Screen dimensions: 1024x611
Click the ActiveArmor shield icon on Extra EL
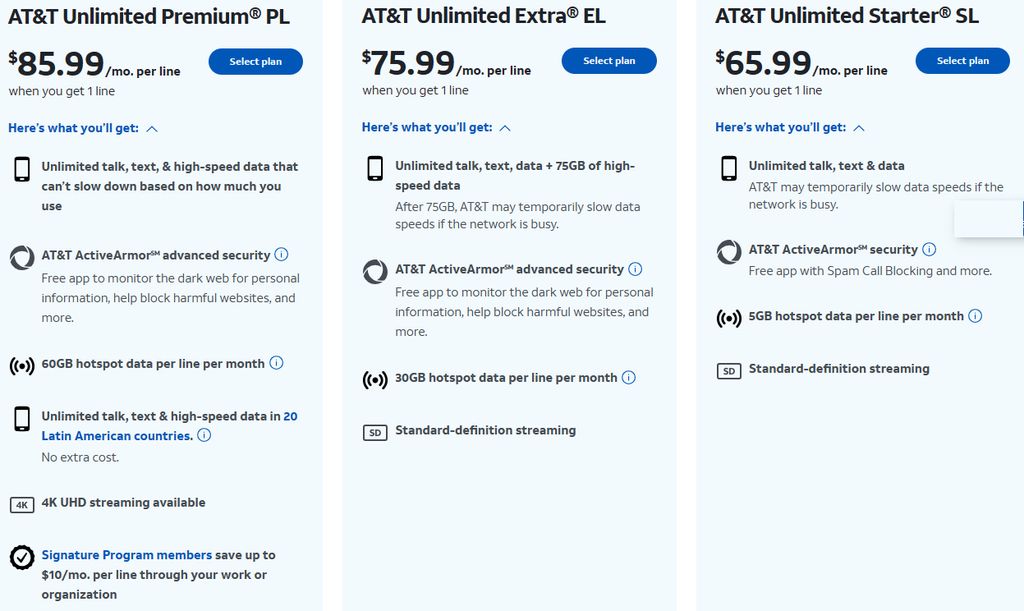pyautogui.click(x=374, y=270)
